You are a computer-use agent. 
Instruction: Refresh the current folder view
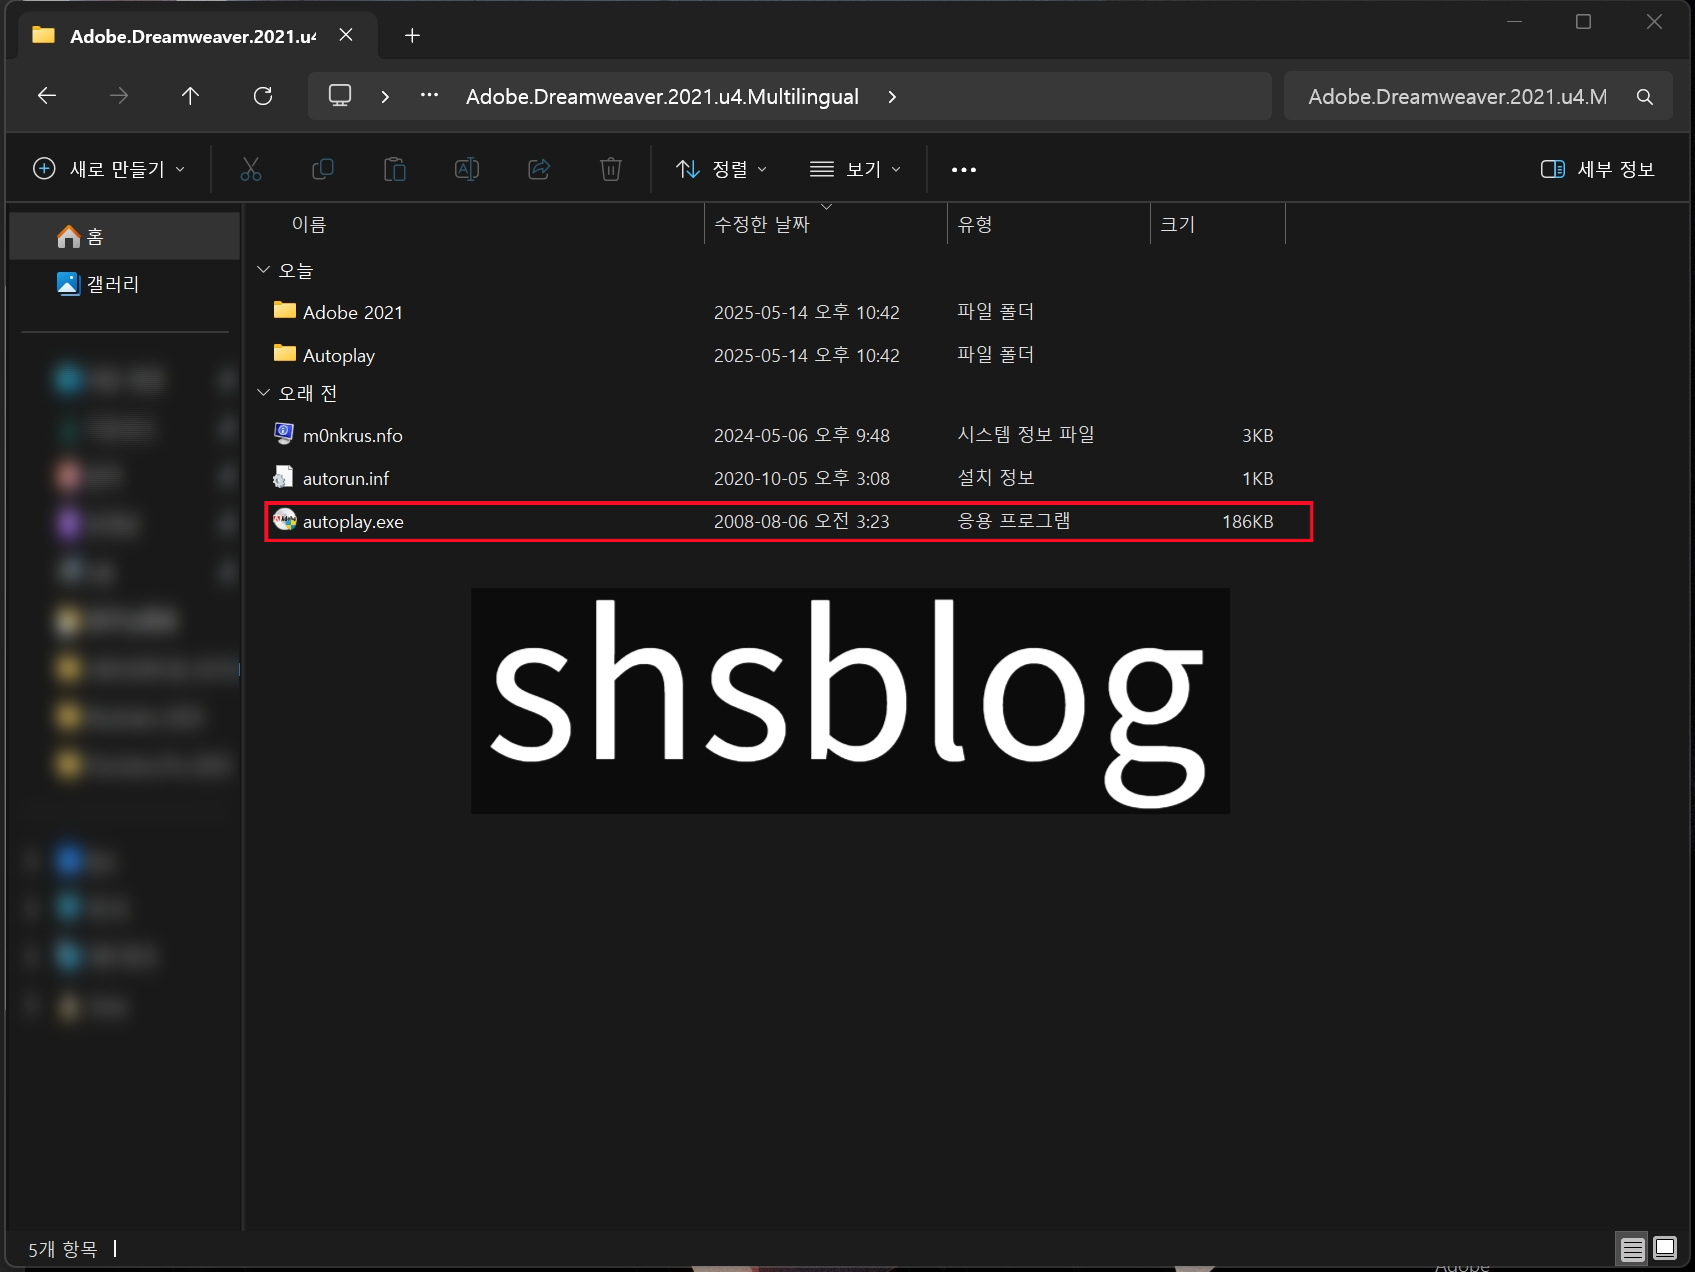coord(263,96)
